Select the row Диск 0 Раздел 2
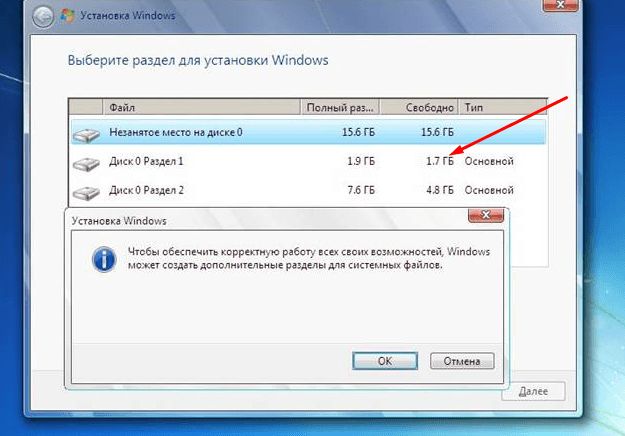 click(x=308, y=191)
